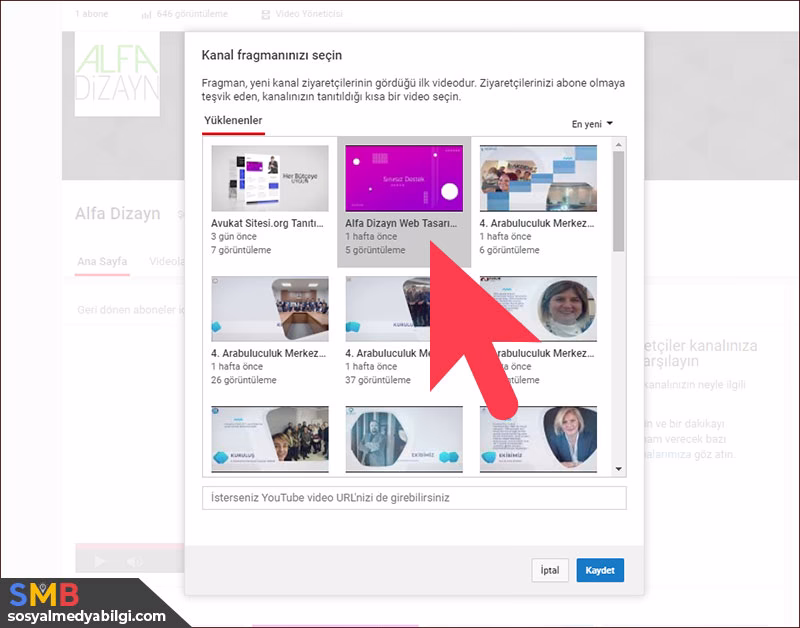Click the Video Yöneticisi icon at top

(x=265, y=15)
